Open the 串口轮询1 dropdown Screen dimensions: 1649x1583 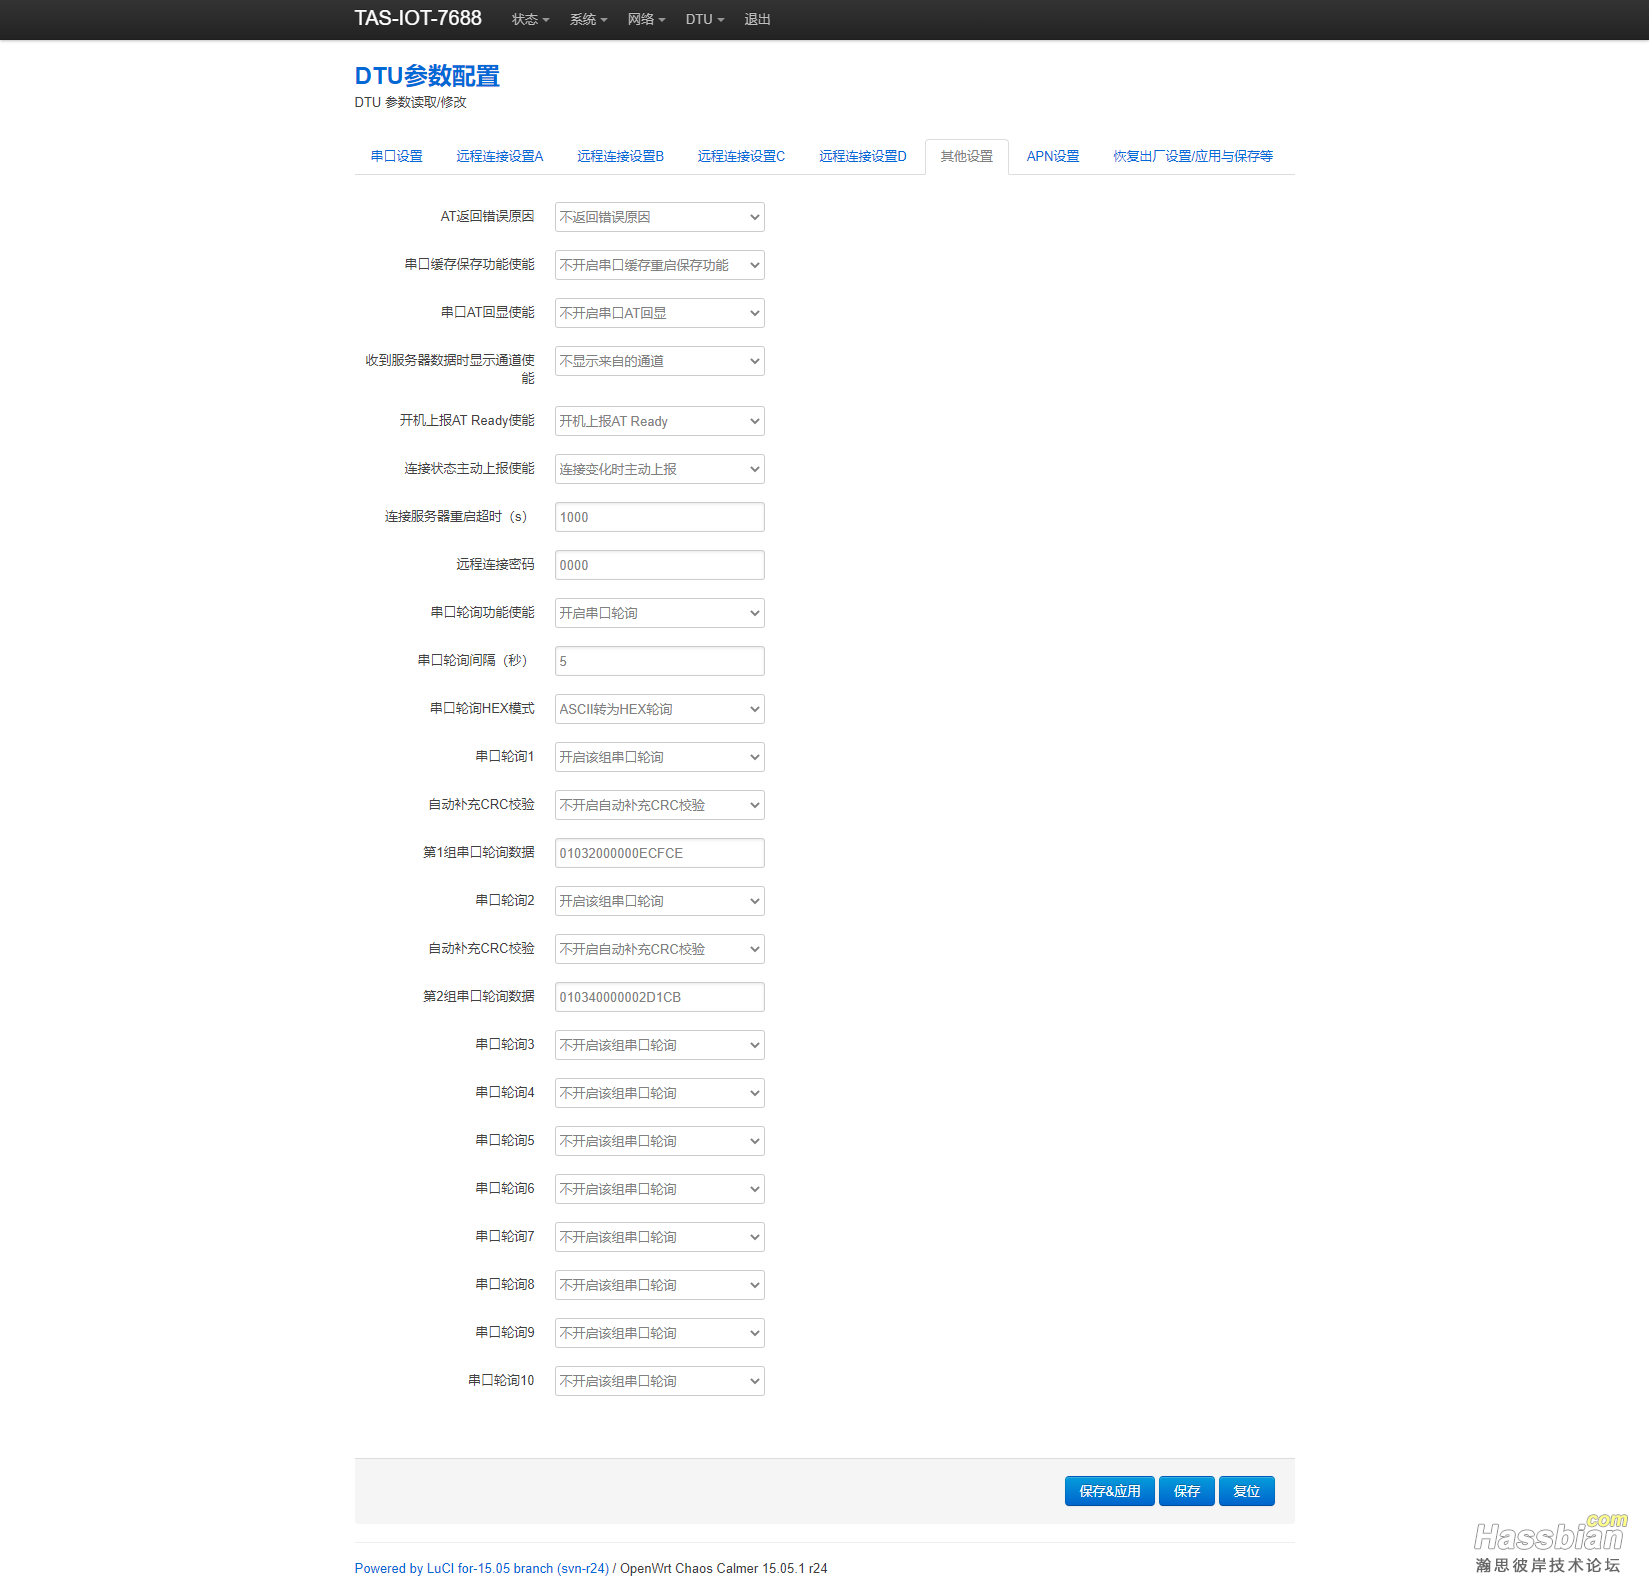click(660, 757)
